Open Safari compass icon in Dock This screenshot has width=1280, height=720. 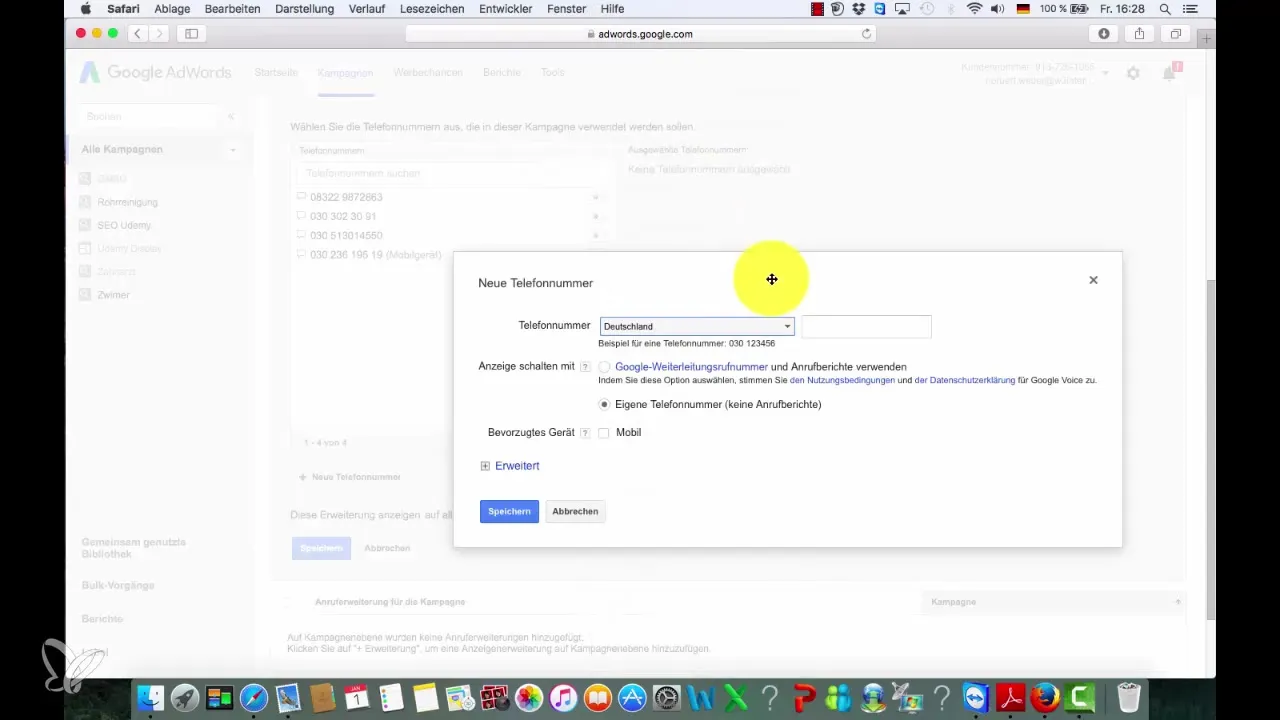pyautogui.click(x=254, y=697)
